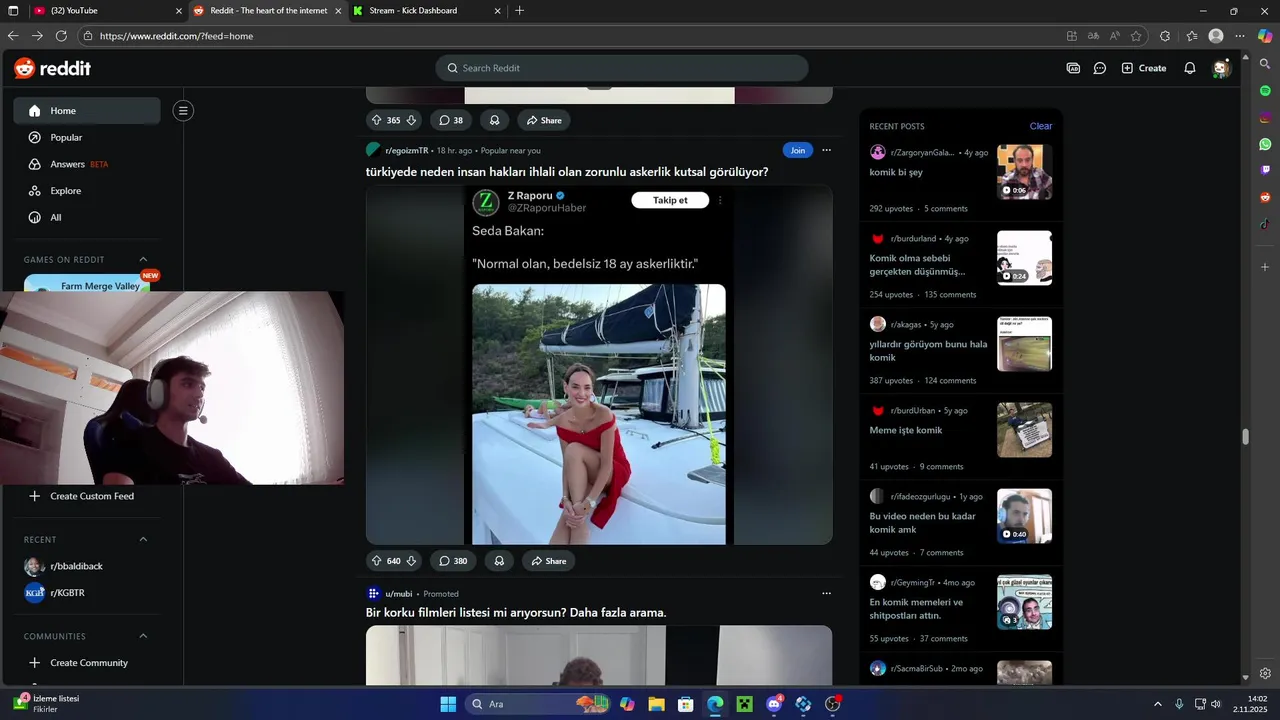This screenshot has height=720, width=1280.
Task: Open File Explorer from the taskbar
Action: click(656, 704)
